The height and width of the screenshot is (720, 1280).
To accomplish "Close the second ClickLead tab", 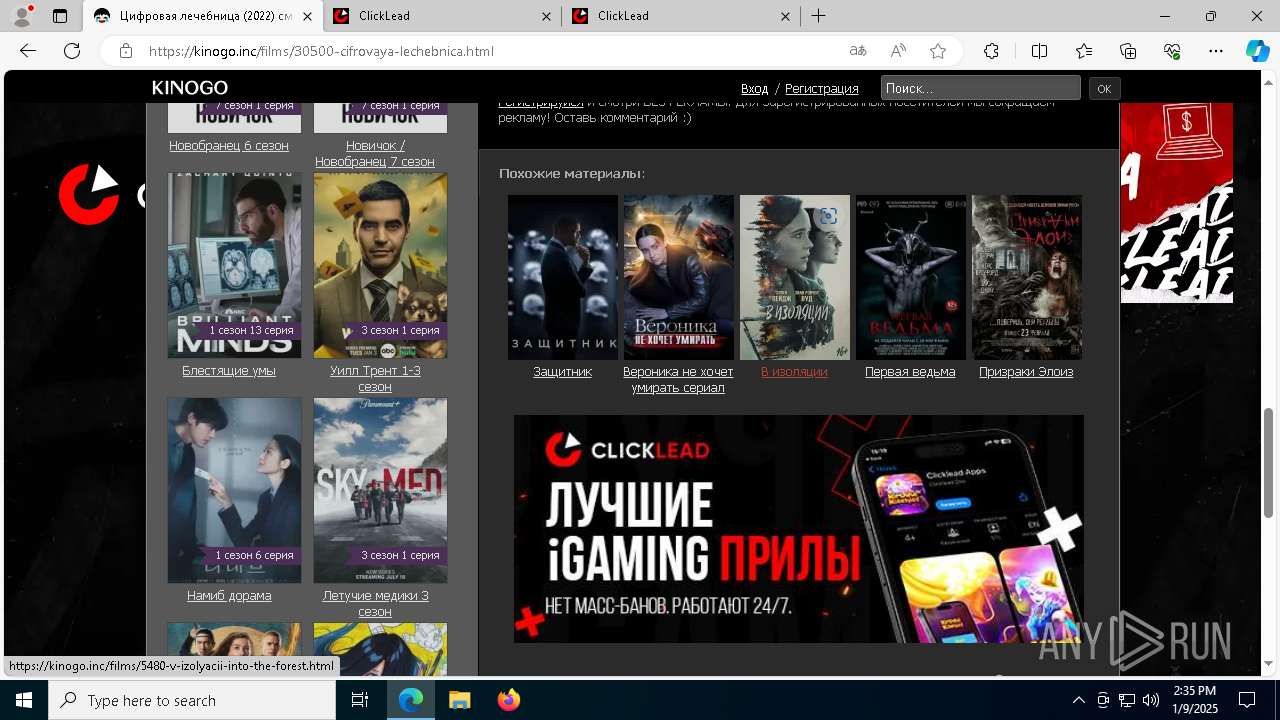I will coord(786,16).
